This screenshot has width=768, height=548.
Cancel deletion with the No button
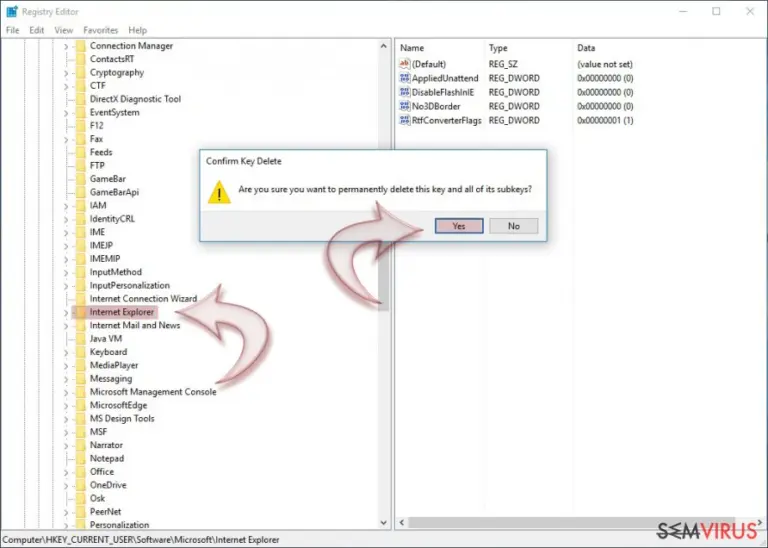[513, 226]
